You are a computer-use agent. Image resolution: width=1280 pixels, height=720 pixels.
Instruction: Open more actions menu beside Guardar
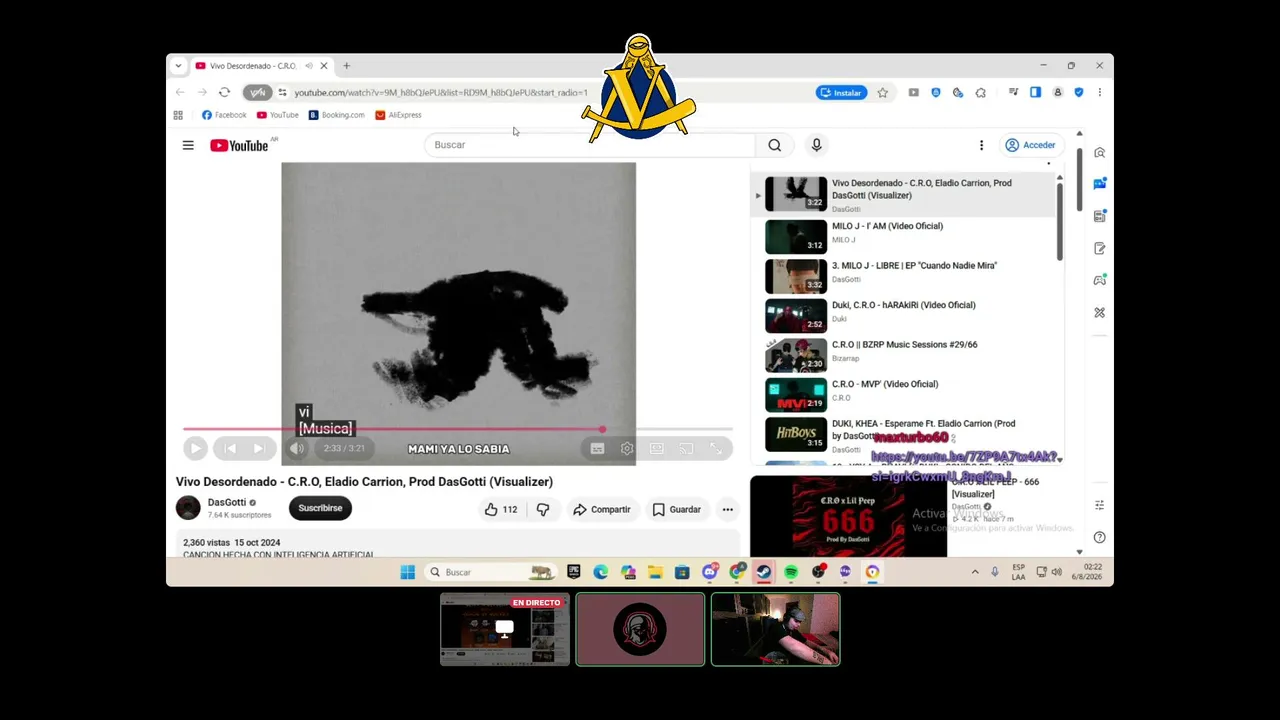pos(728,509)
